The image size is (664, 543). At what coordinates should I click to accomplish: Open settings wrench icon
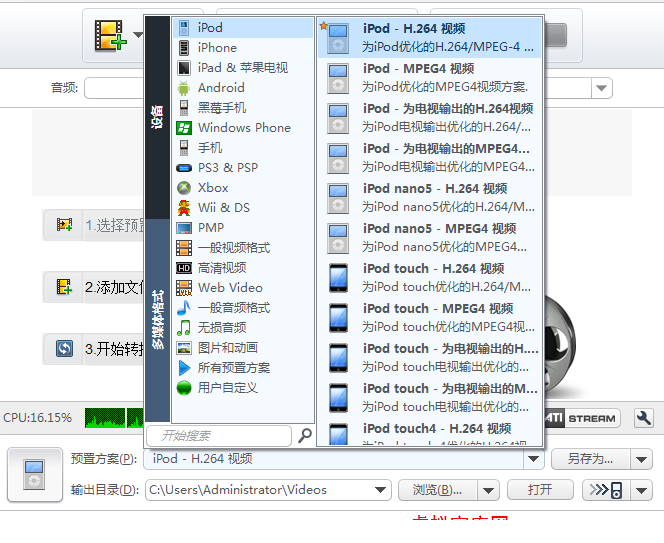[644, 418]
